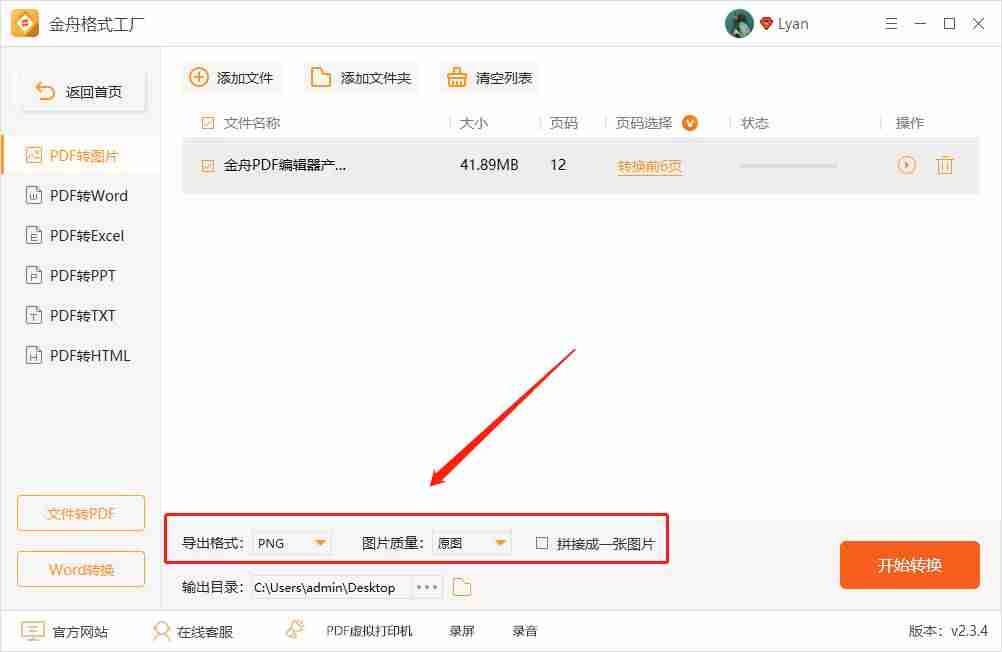
Task: Click the 文件转PDF button
Action: pos(81,513)
